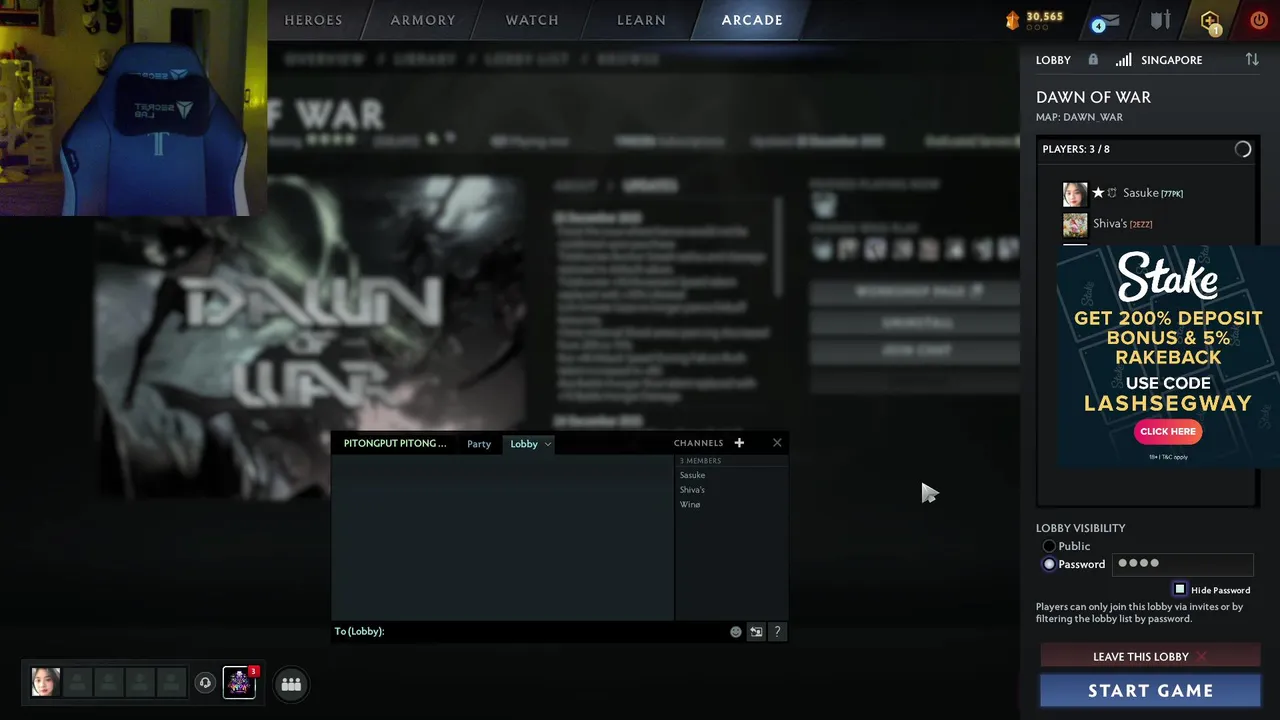Click the lobby password input field
The height and width of the screenshot is (720, 1280).
tap(1182, 564)
